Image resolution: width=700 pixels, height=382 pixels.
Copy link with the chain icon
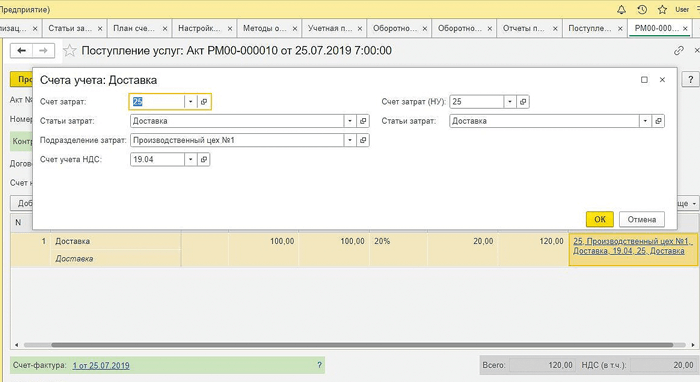pos(679,50)
